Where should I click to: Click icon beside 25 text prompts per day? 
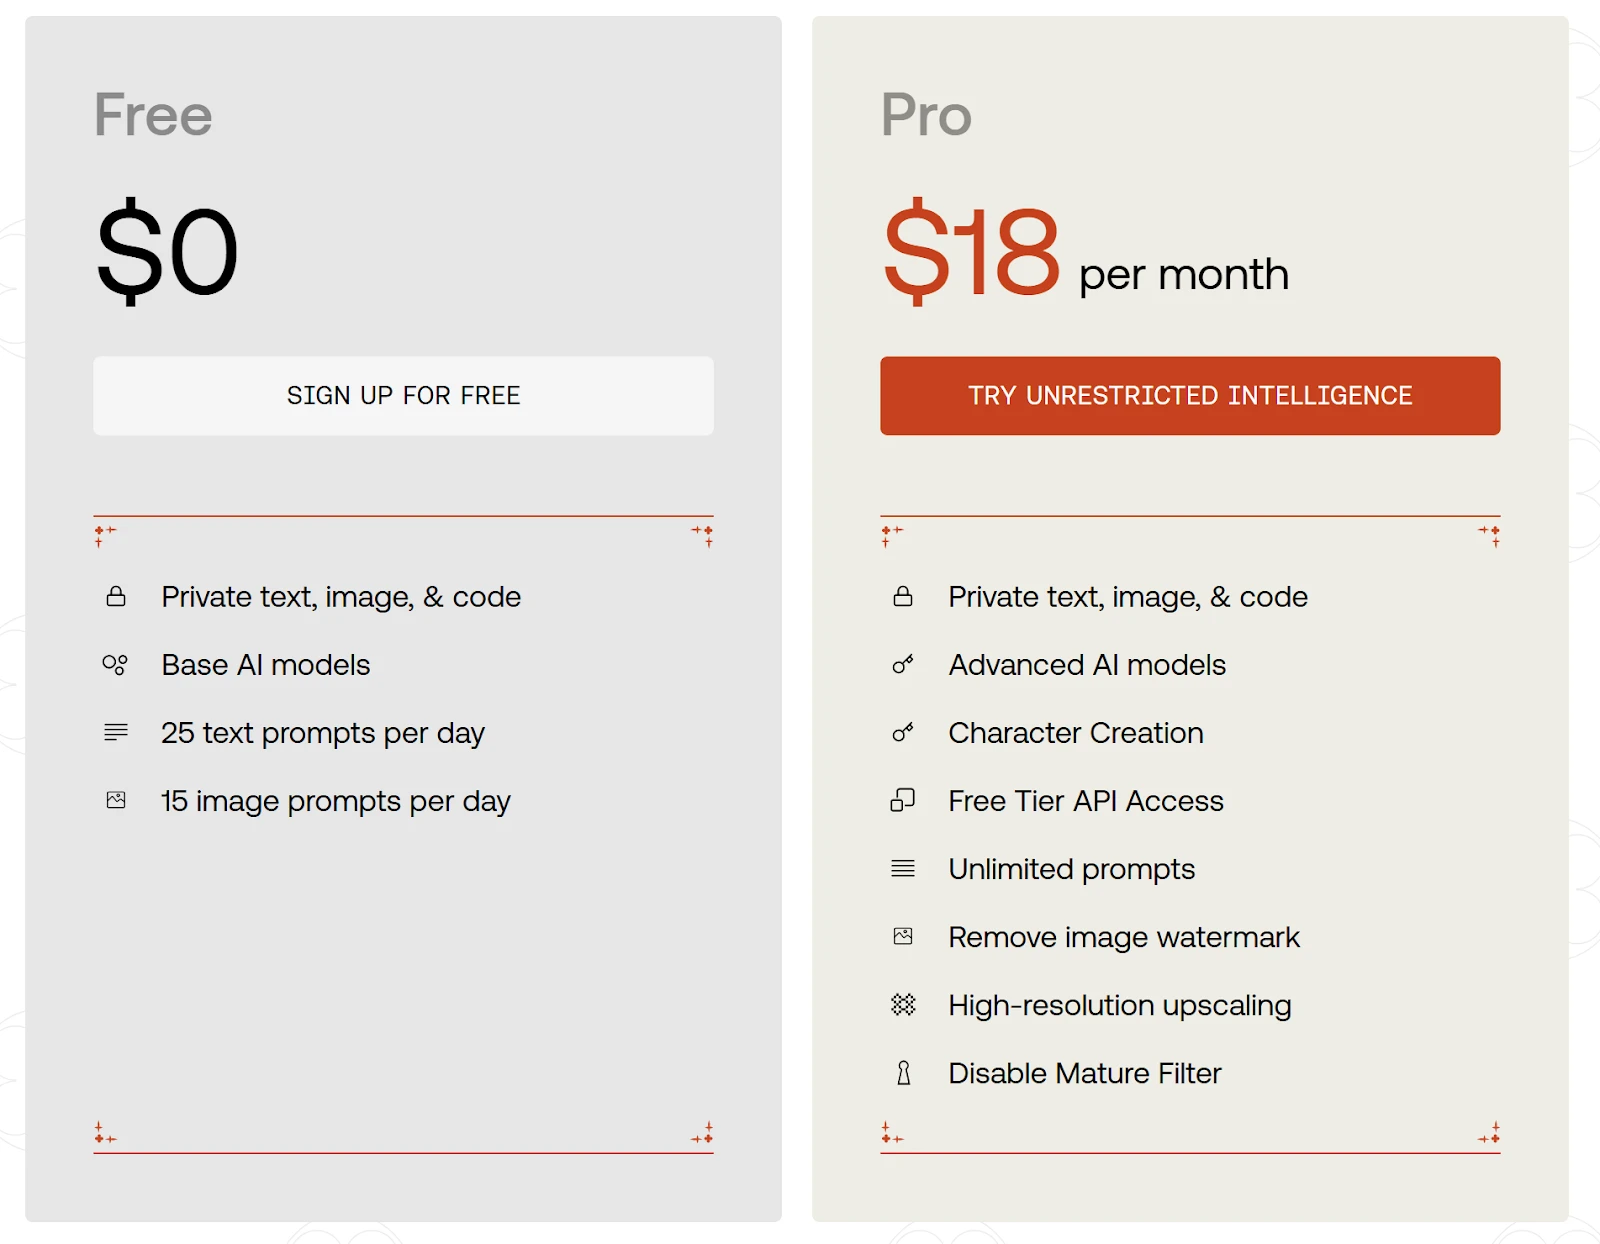116,733
